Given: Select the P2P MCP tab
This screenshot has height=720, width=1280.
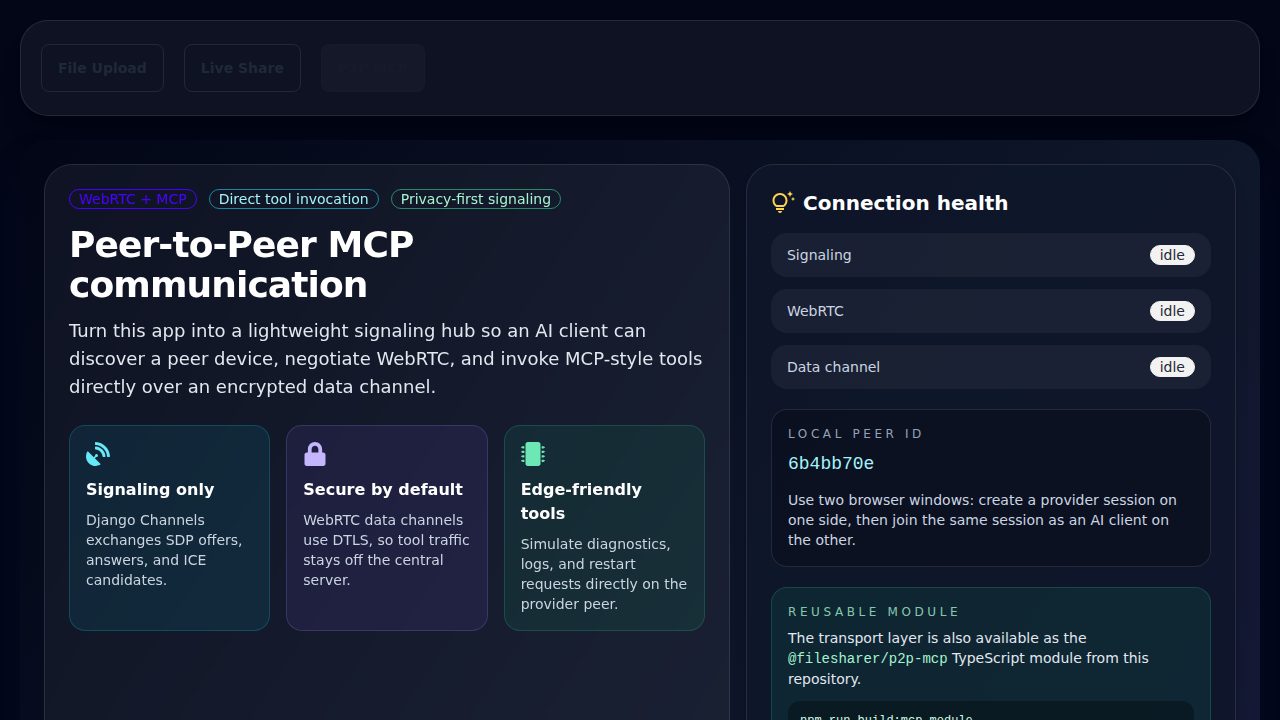Looking at the screenshot, I should [372, 67].
